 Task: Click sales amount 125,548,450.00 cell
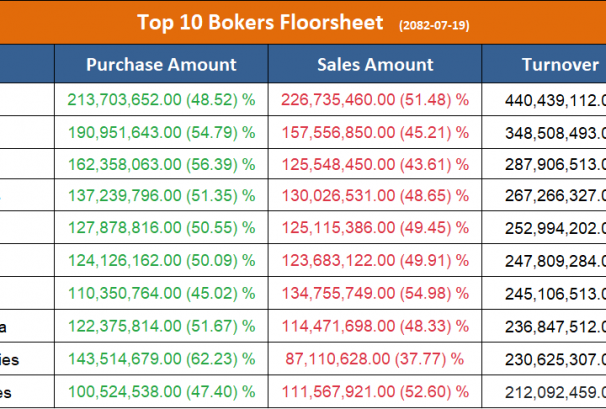[x=375, y=164]
